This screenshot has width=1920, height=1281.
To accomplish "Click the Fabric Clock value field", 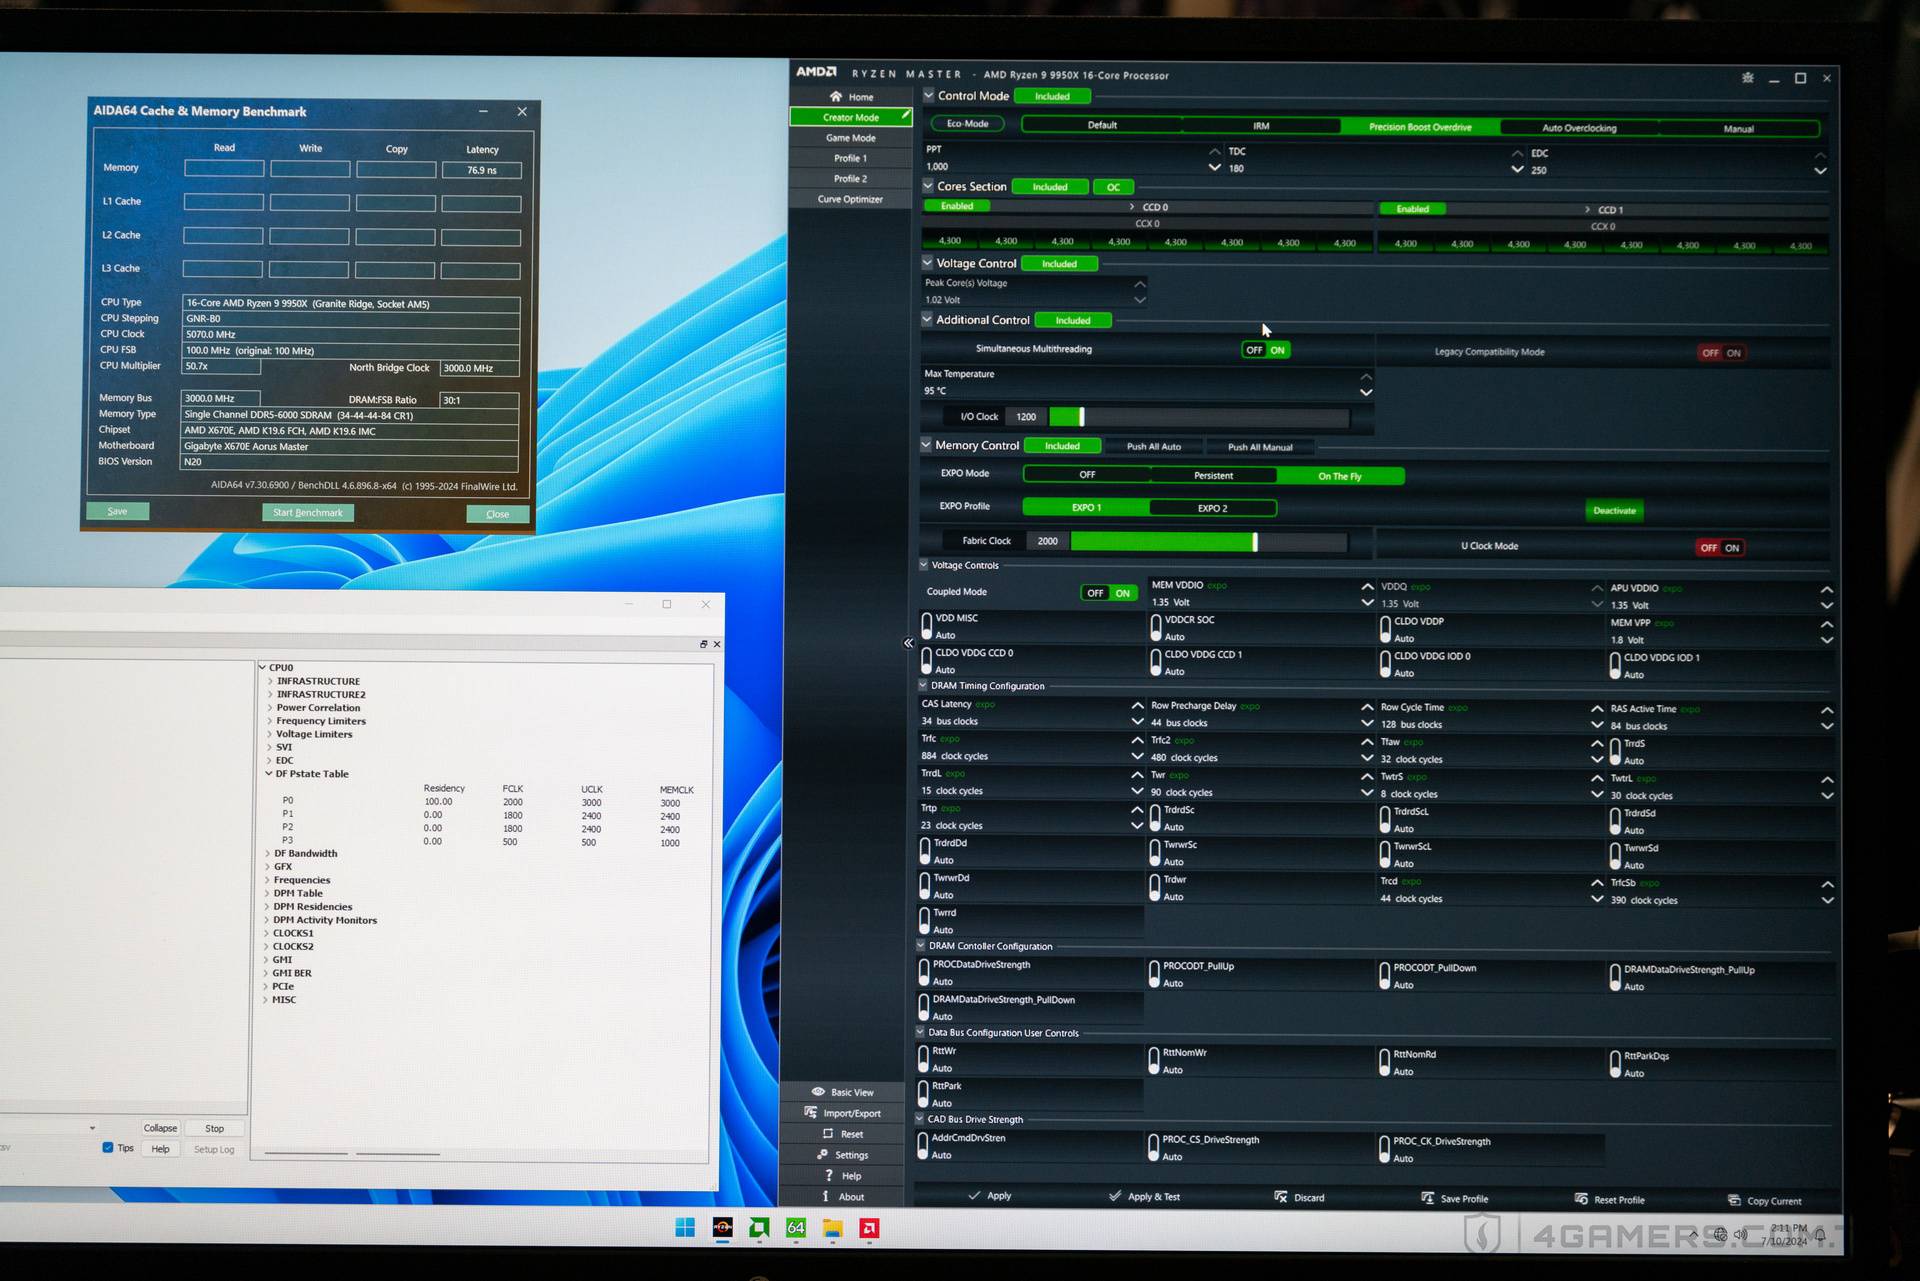I will pyautogui.click(x=1047, y=541).
